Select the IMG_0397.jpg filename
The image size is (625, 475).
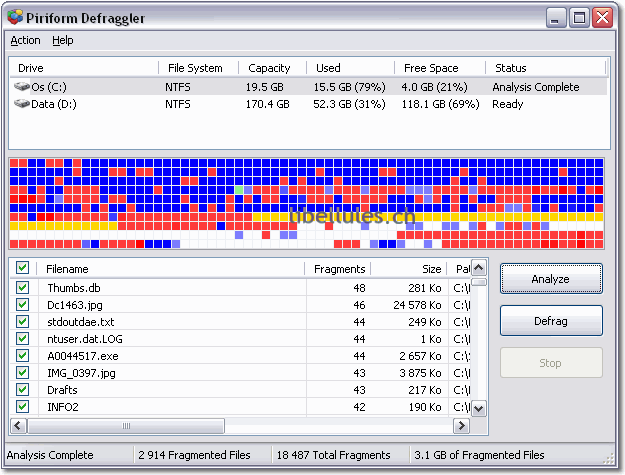81,373
